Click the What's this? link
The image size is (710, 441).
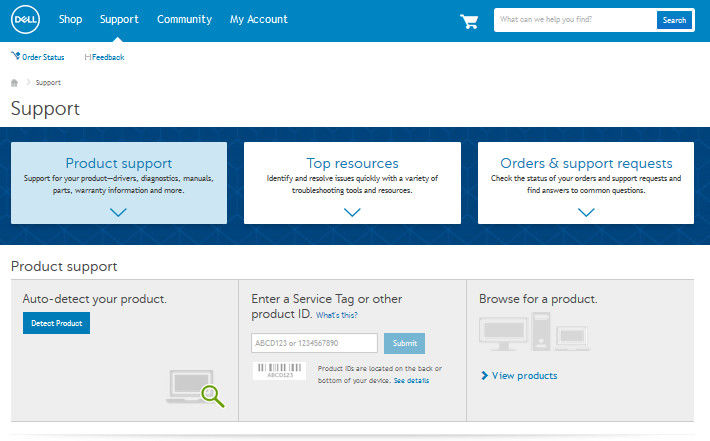336,315
